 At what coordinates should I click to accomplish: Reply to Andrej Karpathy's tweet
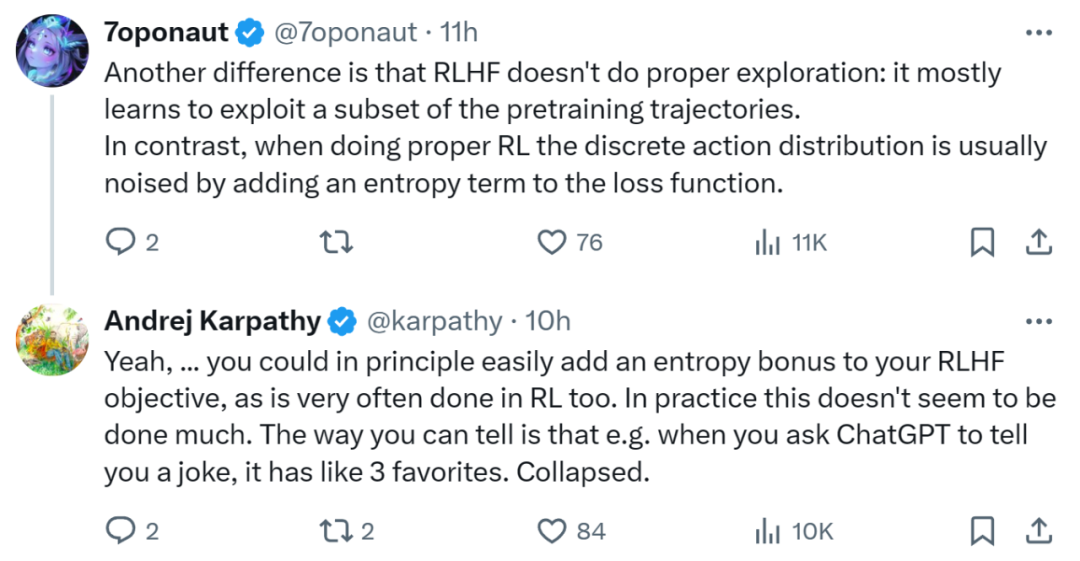pyautogui.click(x=121, y=531)
